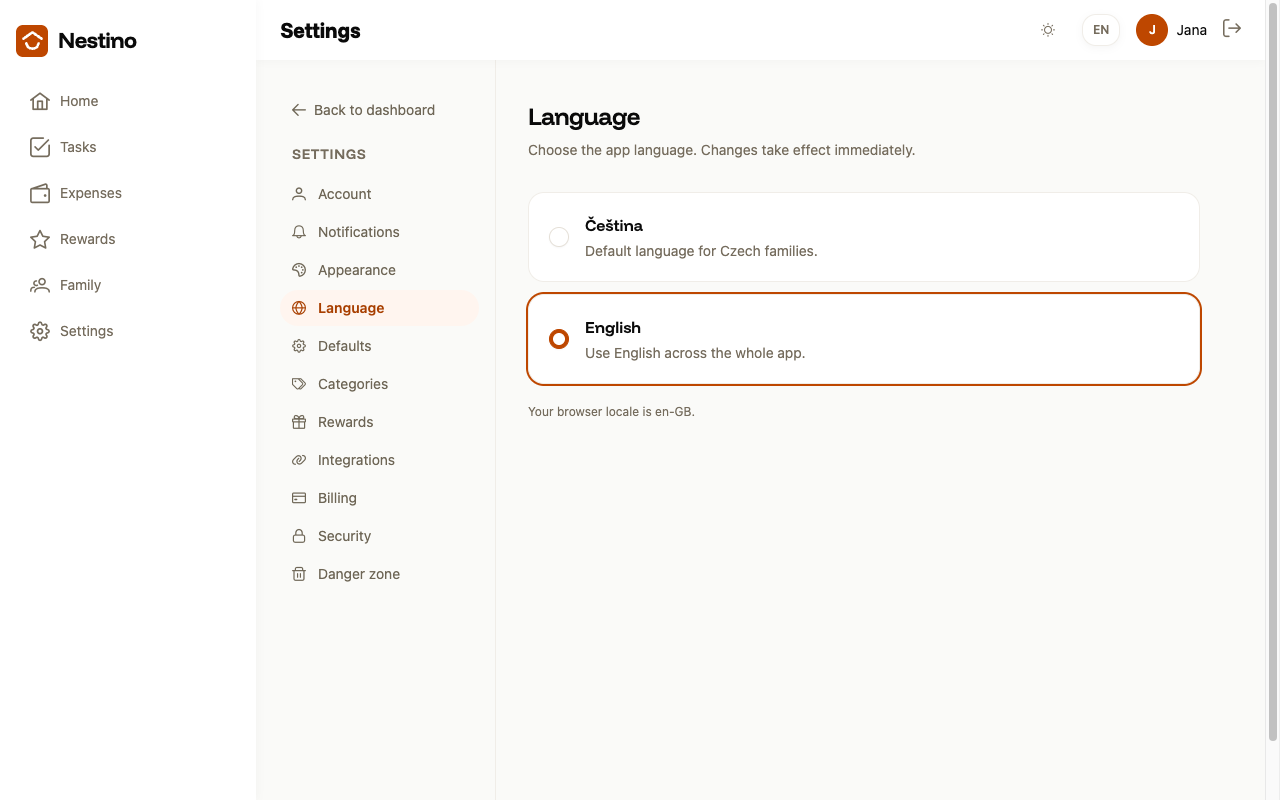Click the Jana user avatar

1152,30
